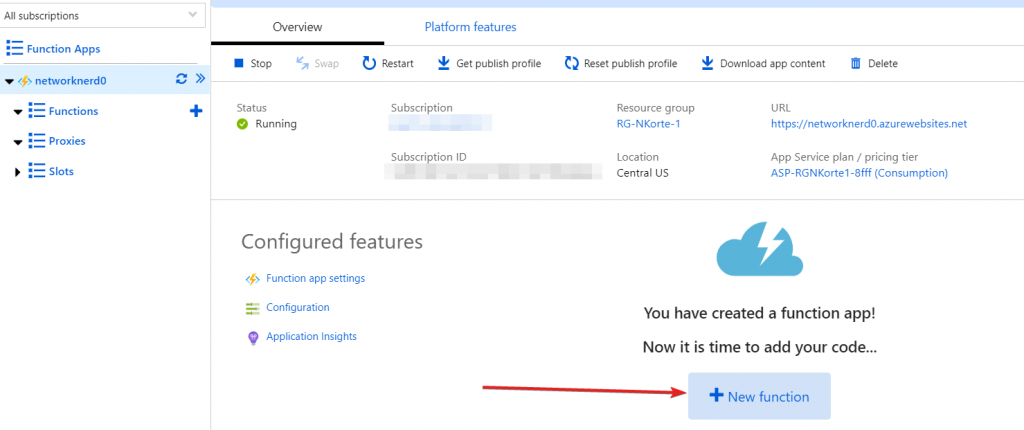Click the Functions list icon
Viewport: 1024px width, 430px height.
coord(37,111)
